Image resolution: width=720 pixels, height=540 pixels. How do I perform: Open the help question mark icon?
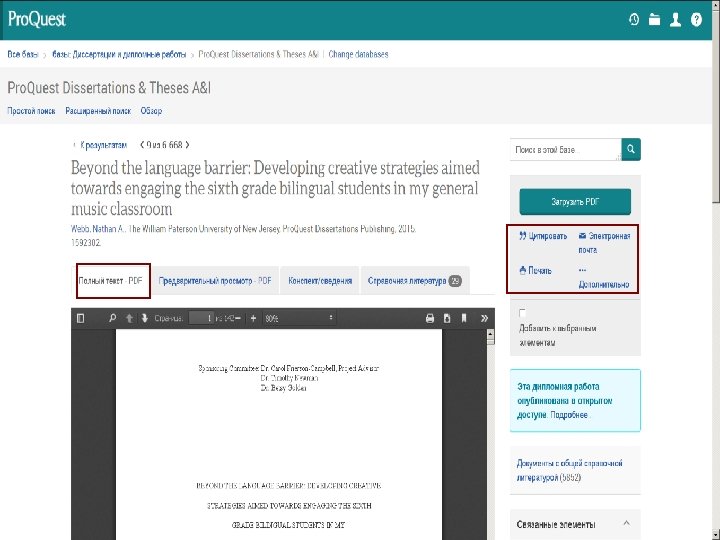click(x=696, y=19)
